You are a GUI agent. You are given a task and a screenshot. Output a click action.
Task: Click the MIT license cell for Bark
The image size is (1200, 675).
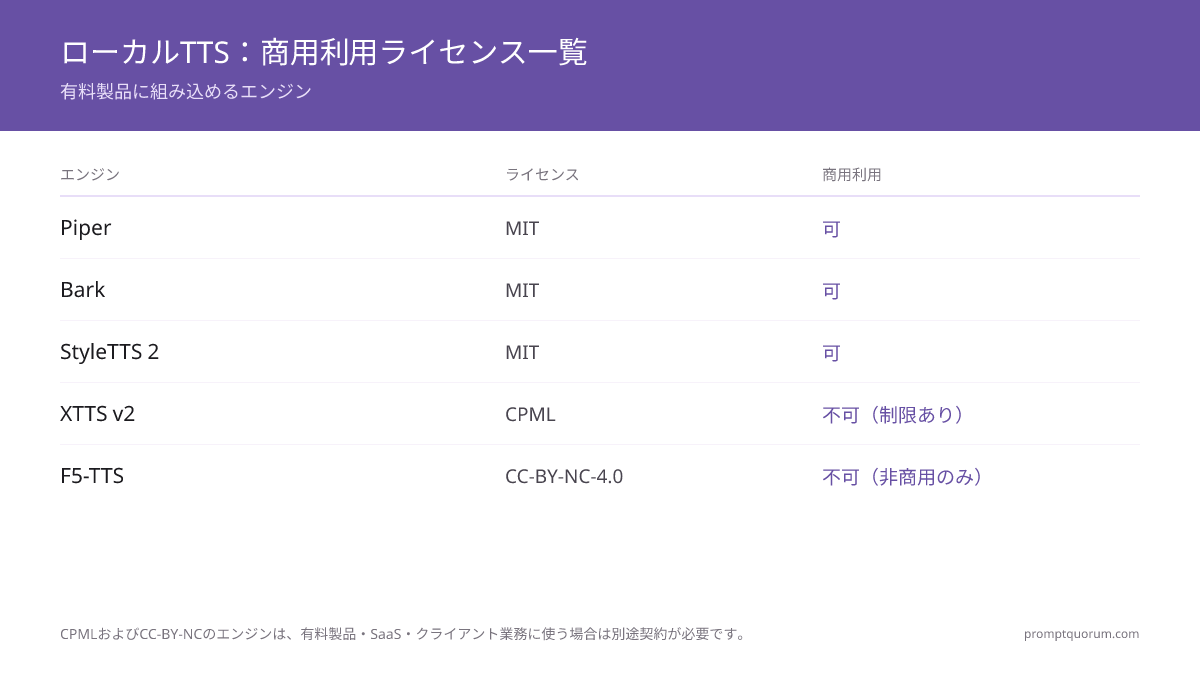522,290
